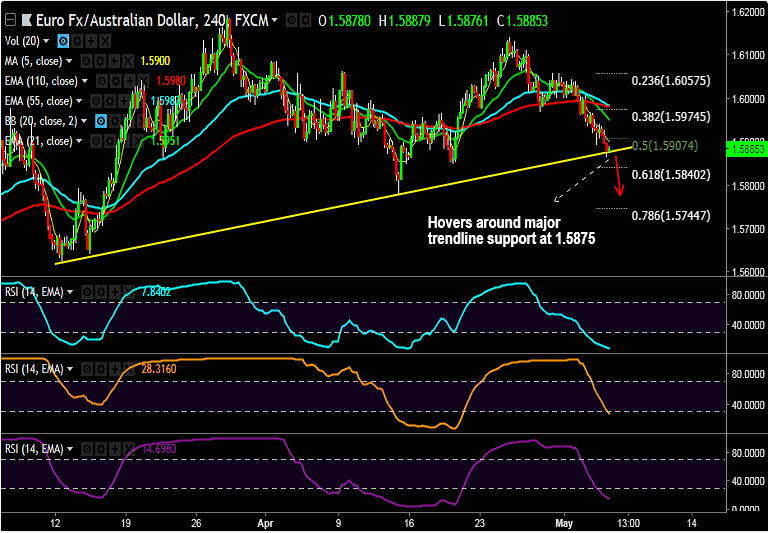Expand the EMA (55, close) dropdown arrow

(79, 101)
